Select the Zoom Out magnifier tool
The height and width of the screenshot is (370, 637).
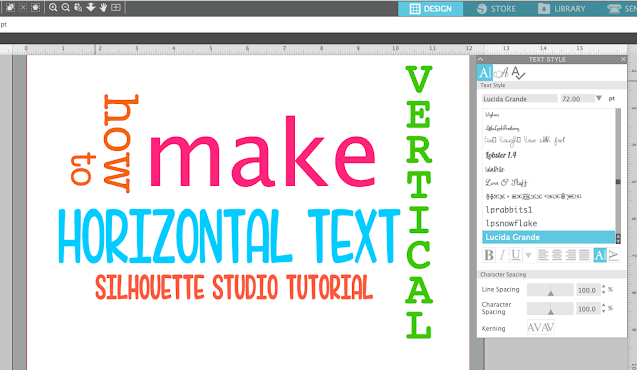[65, 7]
